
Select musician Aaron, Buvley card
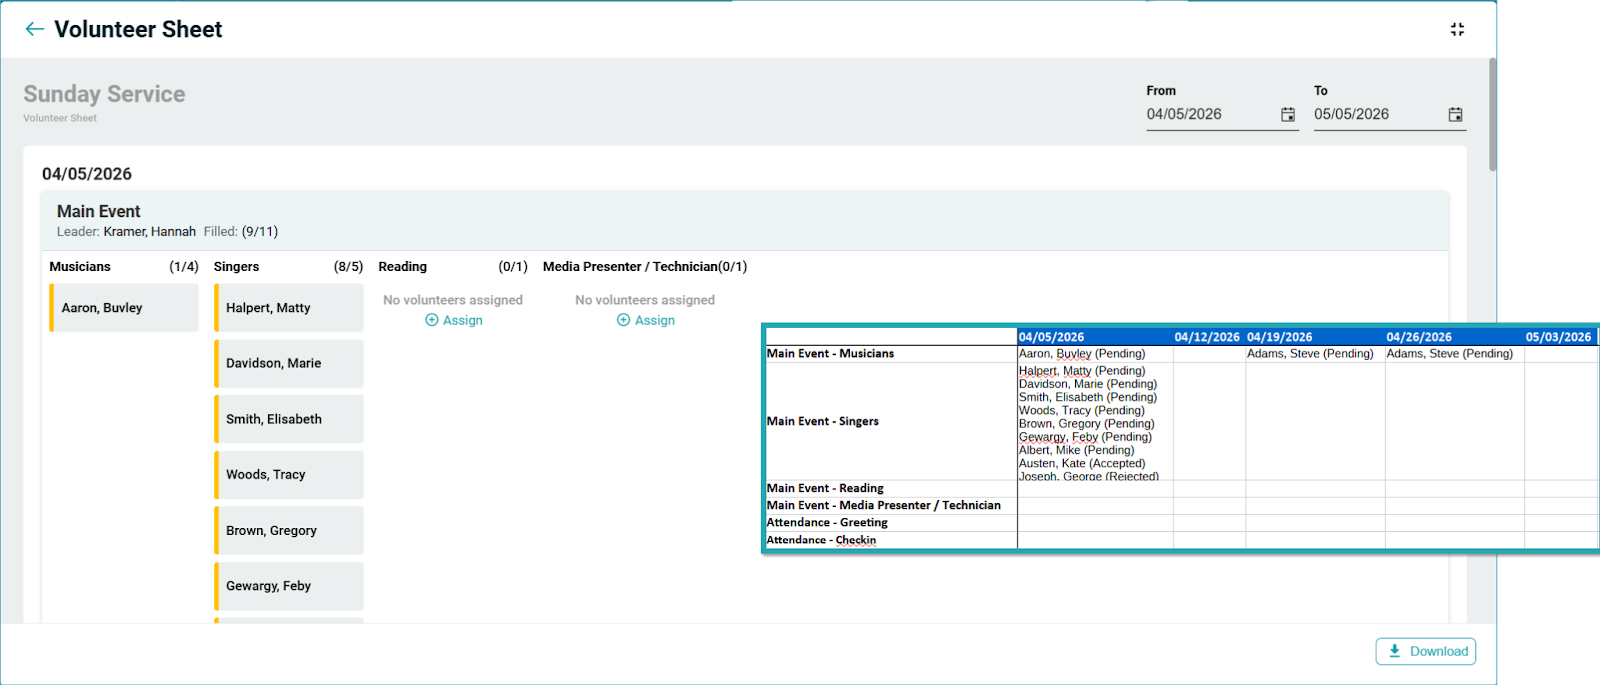[x=124, y=308]
